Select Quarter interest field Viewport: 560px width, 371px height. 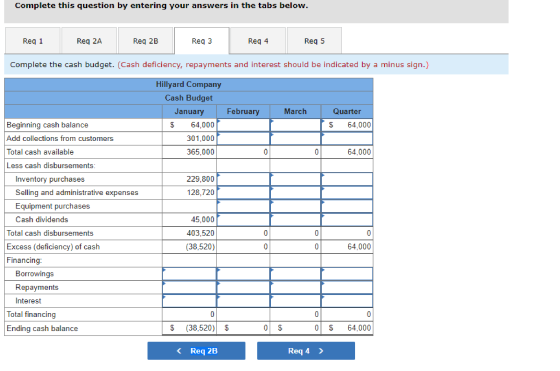click(347, 301)
